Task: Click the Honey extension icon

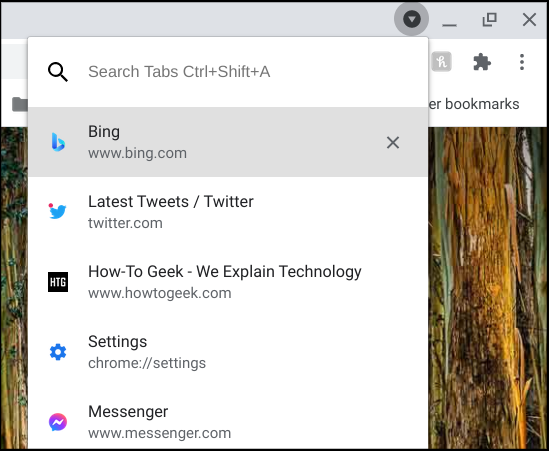Action: point(441,62)
